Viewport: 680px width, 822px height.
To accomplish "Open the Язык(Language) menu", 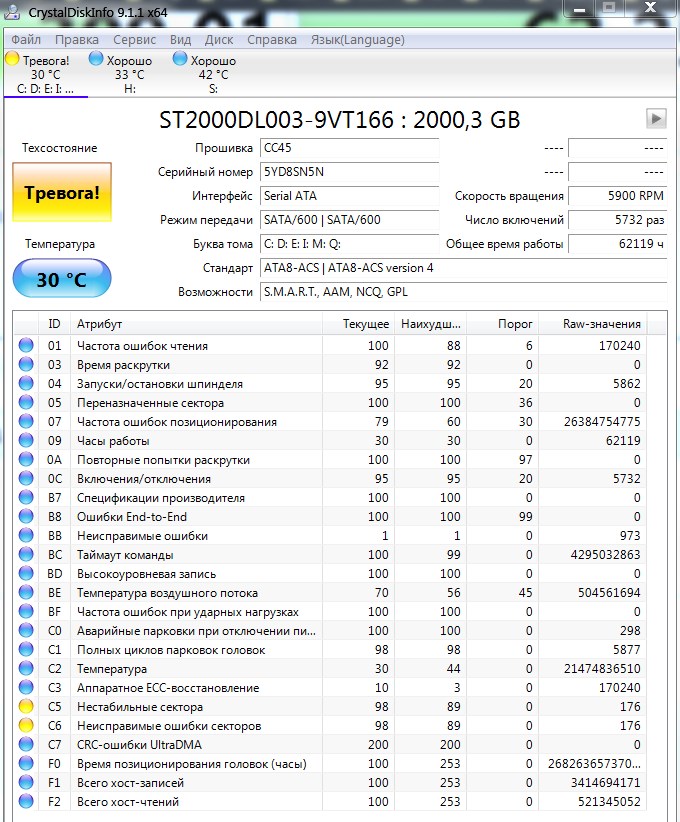I will pos(358,40).
